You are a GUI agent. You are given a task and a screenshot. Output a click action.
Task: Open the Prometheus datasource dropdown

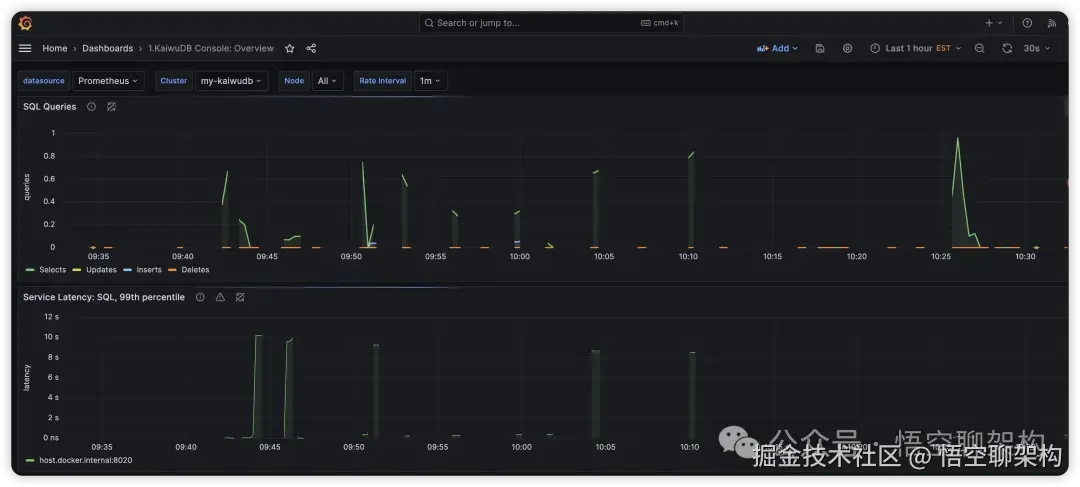108,81
